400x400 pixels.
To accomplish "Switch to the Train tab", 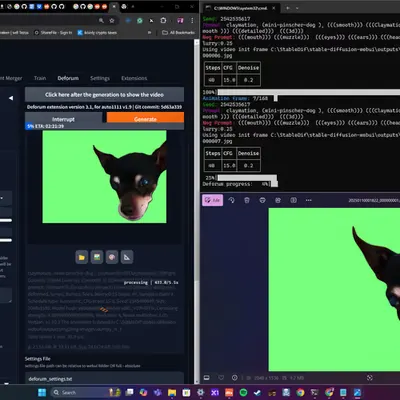I will click(40, 78).
